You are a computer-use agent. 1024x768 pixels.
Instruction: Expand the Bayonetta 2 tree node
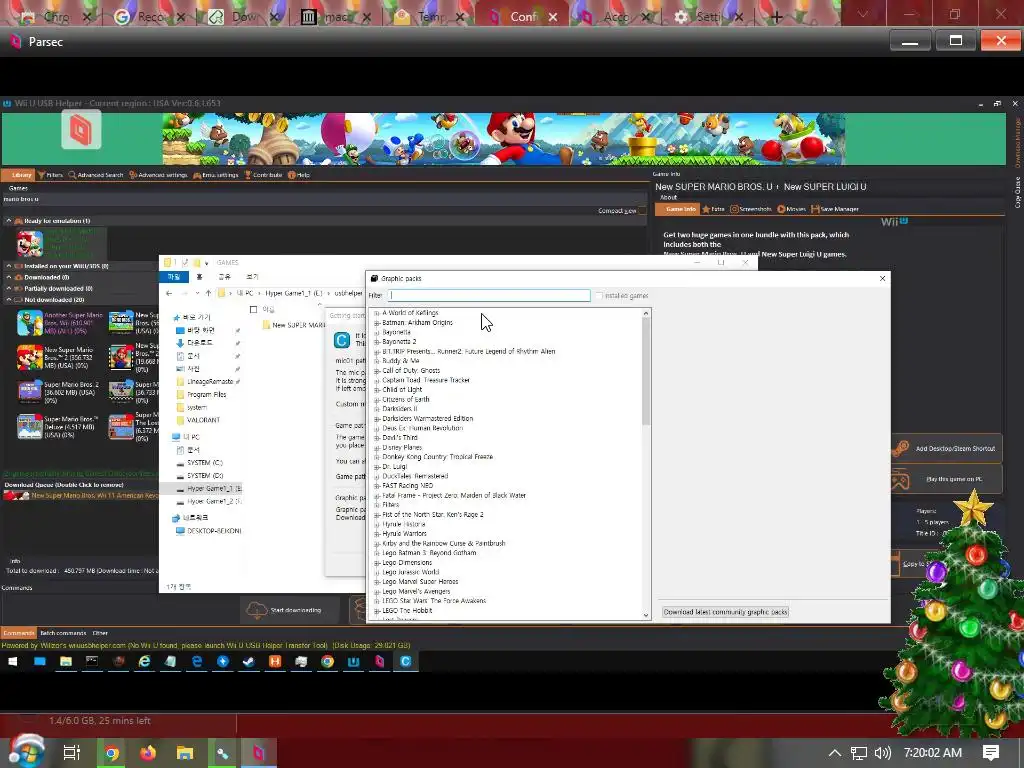tap(377, 342)
